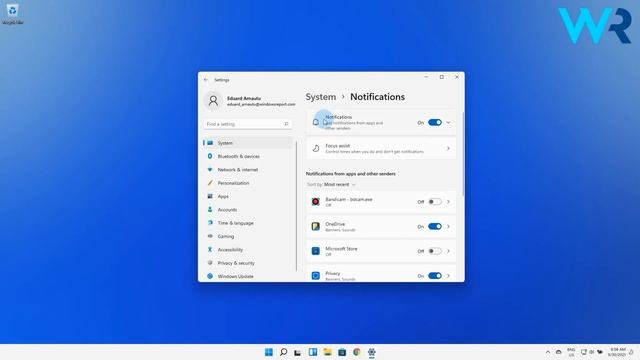Click the Accessibility figure icon
This screenshot has height=360, width=640.
point(210,249)
